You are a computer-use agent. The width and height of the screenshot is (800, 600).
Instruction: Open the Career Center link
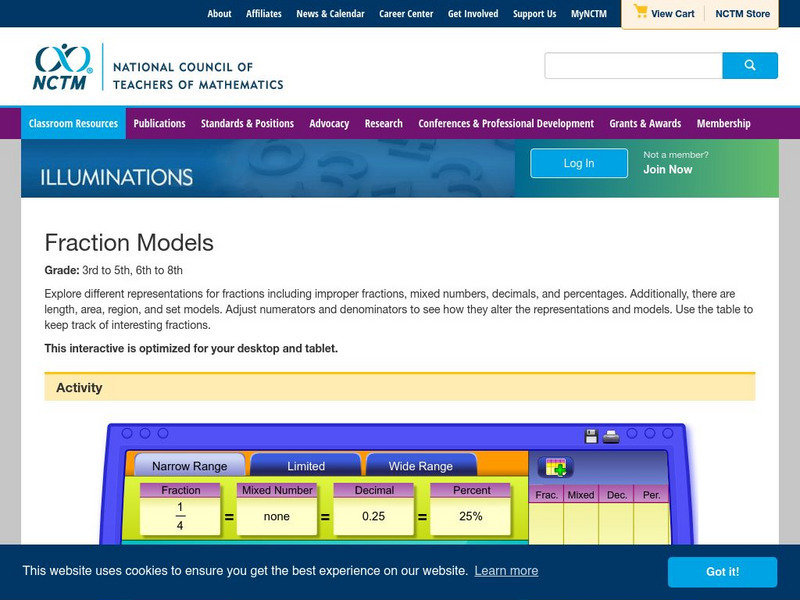click(406, 14)
